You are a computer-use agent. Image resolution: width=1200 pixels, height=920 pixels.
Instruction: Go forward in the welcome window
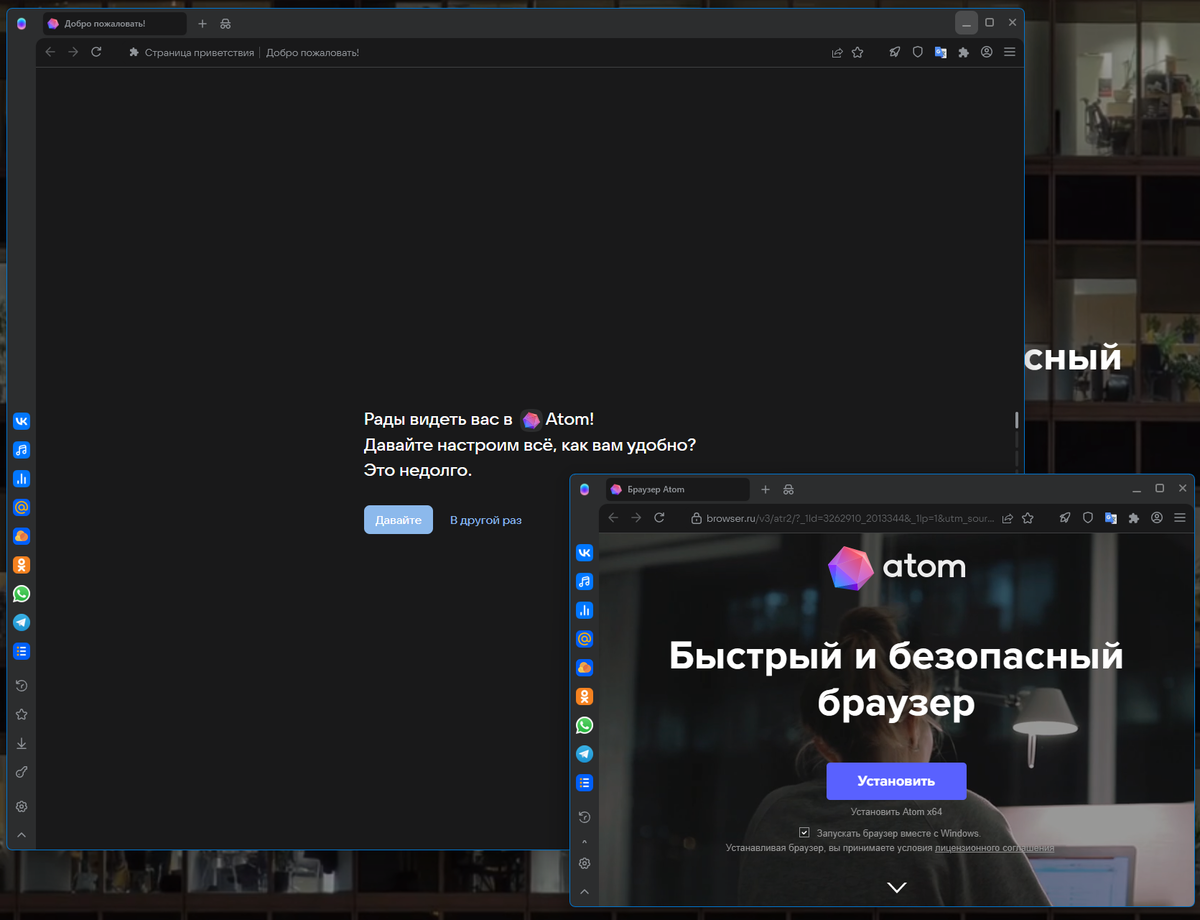(x=73, y=52)
